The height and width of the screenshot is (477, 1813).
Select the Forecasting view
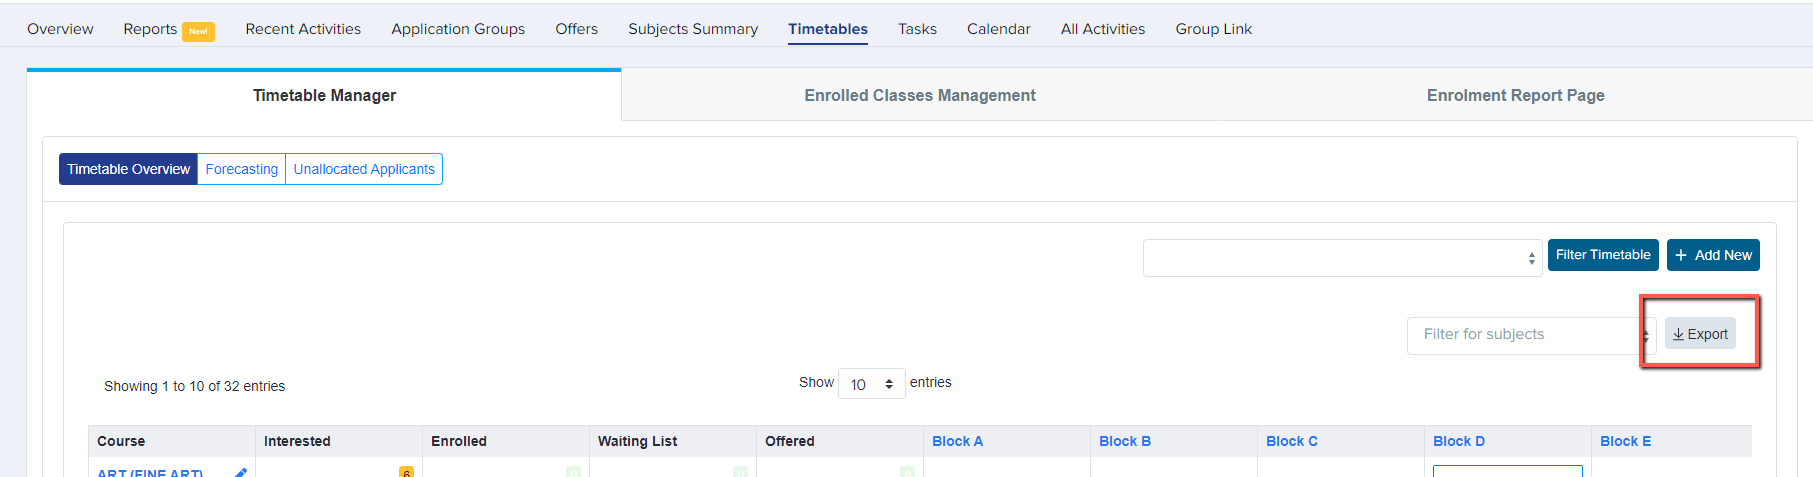tap(242, 169)
